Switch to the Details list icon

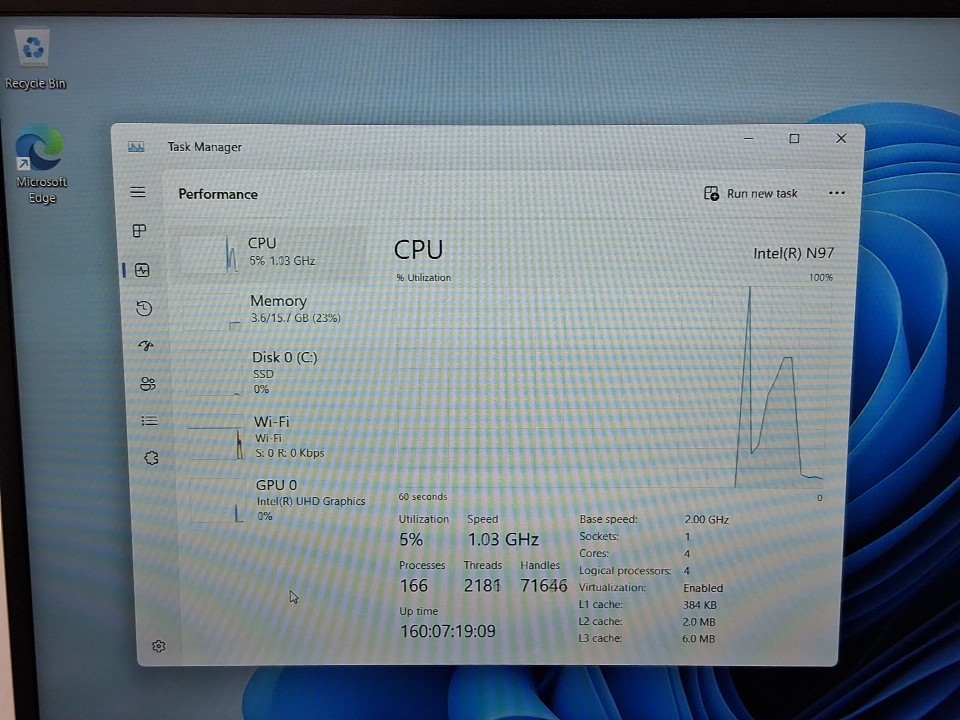pos(150,421)
